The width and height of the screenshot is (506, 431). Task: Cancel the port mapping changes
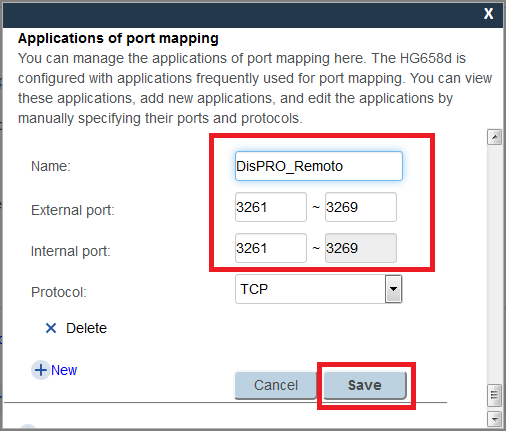(276, 385)
